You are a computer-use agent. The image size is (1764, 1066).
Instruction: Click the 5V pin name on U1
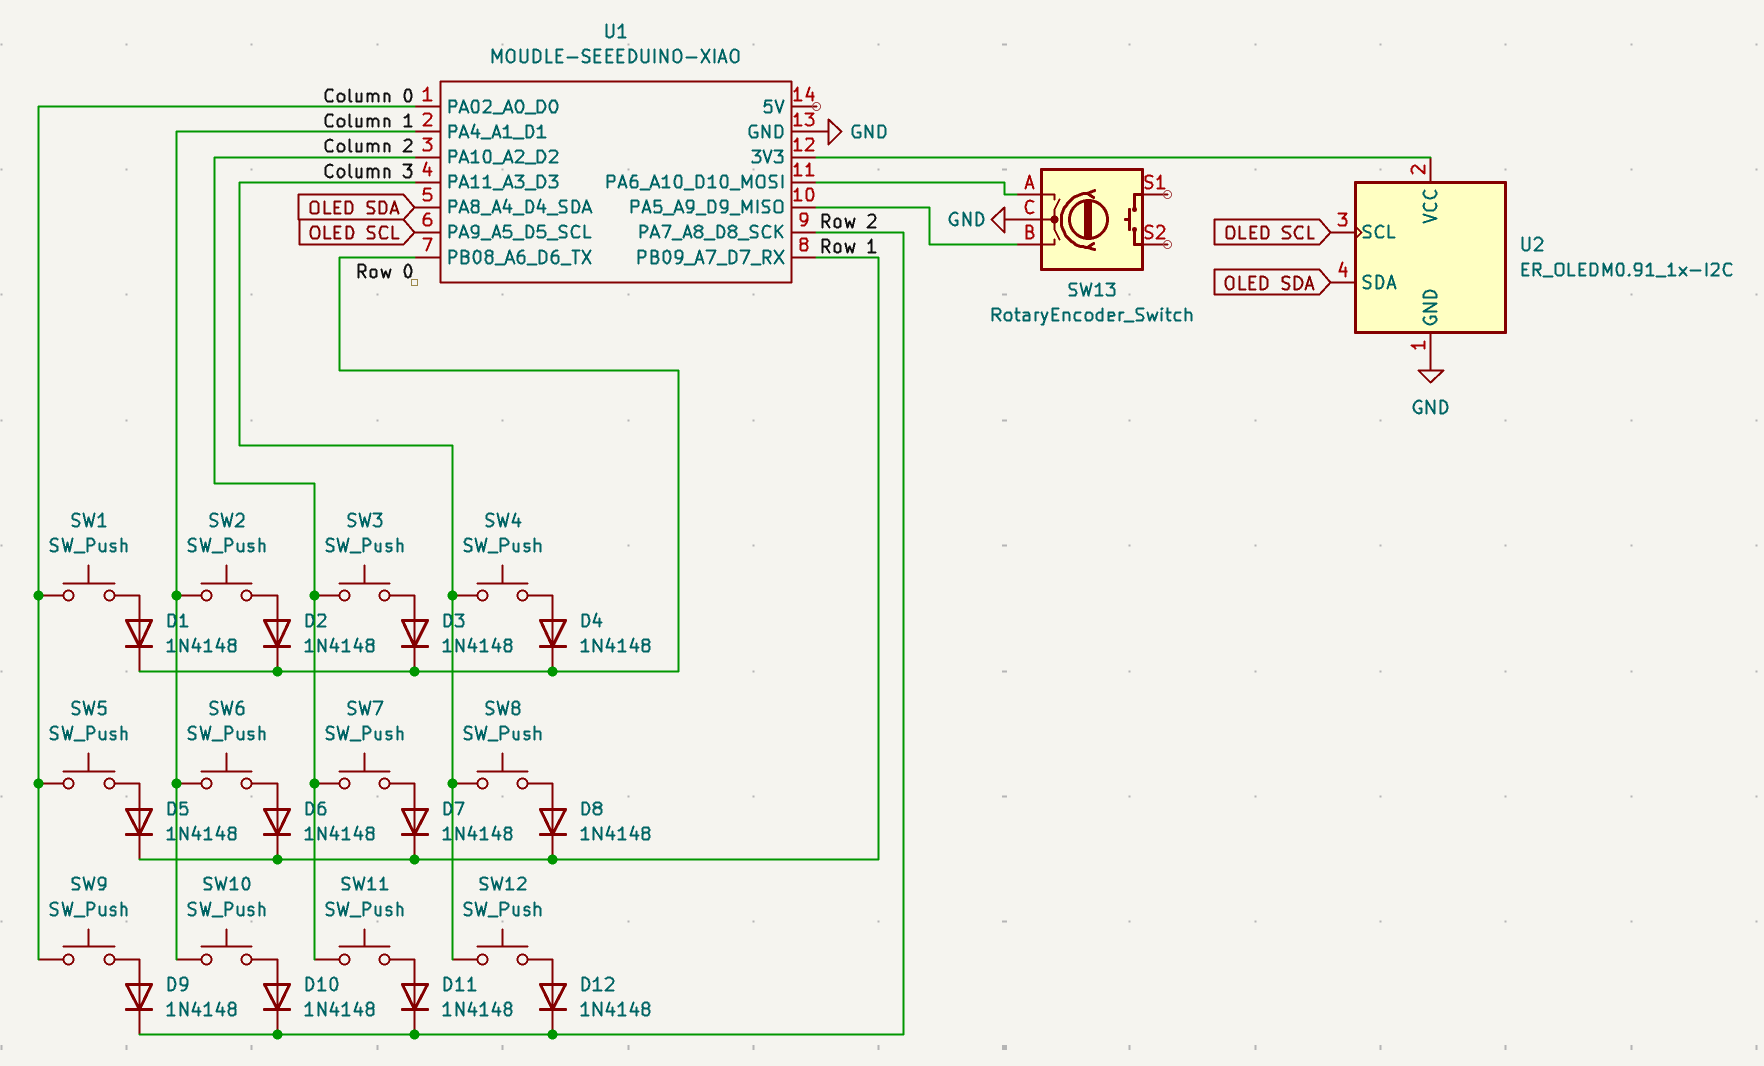click(x=774, y=107)
